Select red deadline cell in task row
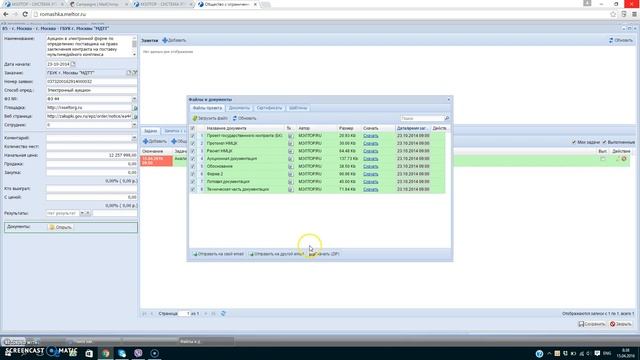Image resolution: width=640 pixels, height=360 pixels. pos(156,160)
